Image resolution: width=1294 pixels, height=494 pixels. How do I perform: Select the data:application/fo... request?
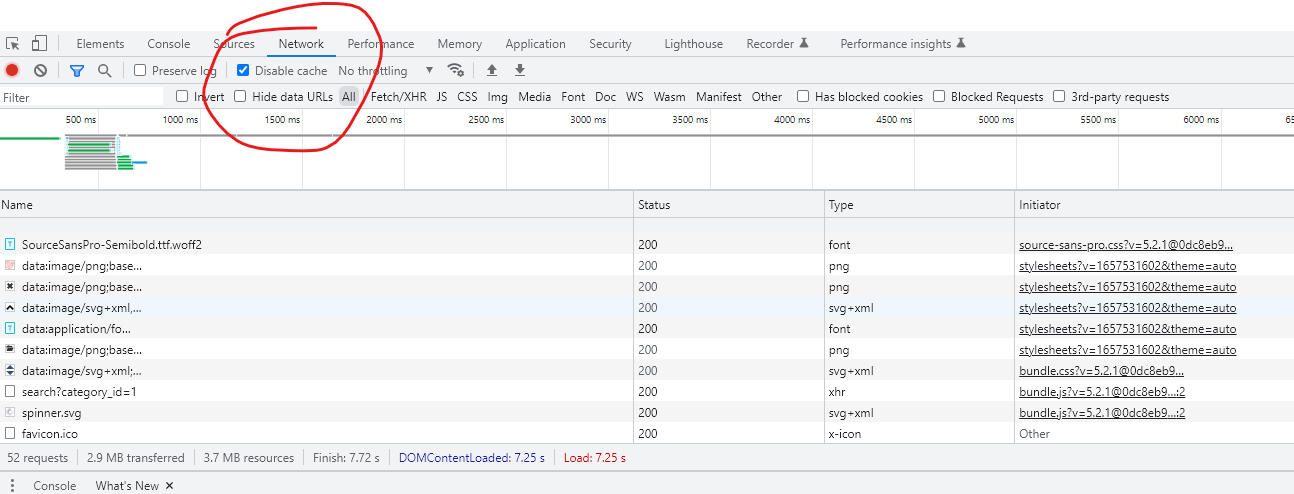coord(647,329)
